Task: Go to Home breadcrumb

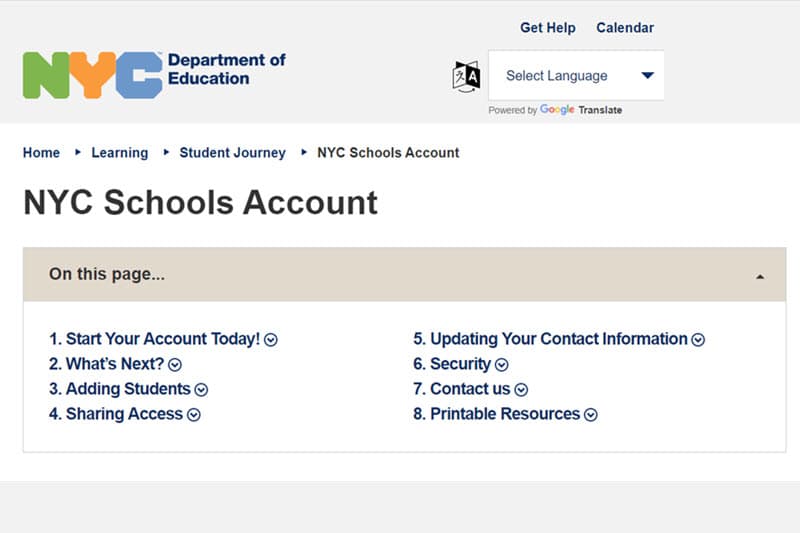Action: coord(41,153)
